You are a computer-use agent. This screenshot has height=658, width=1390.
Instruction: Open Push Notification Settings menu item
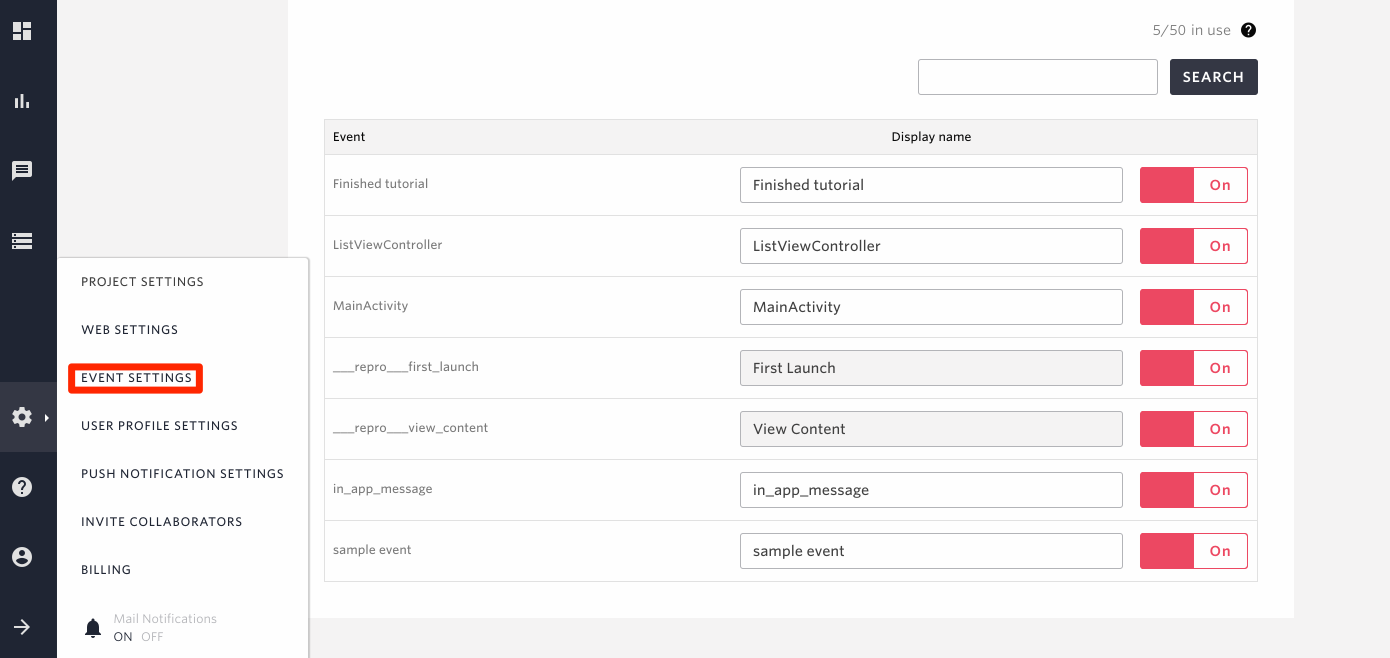click(x=182, y=474)
